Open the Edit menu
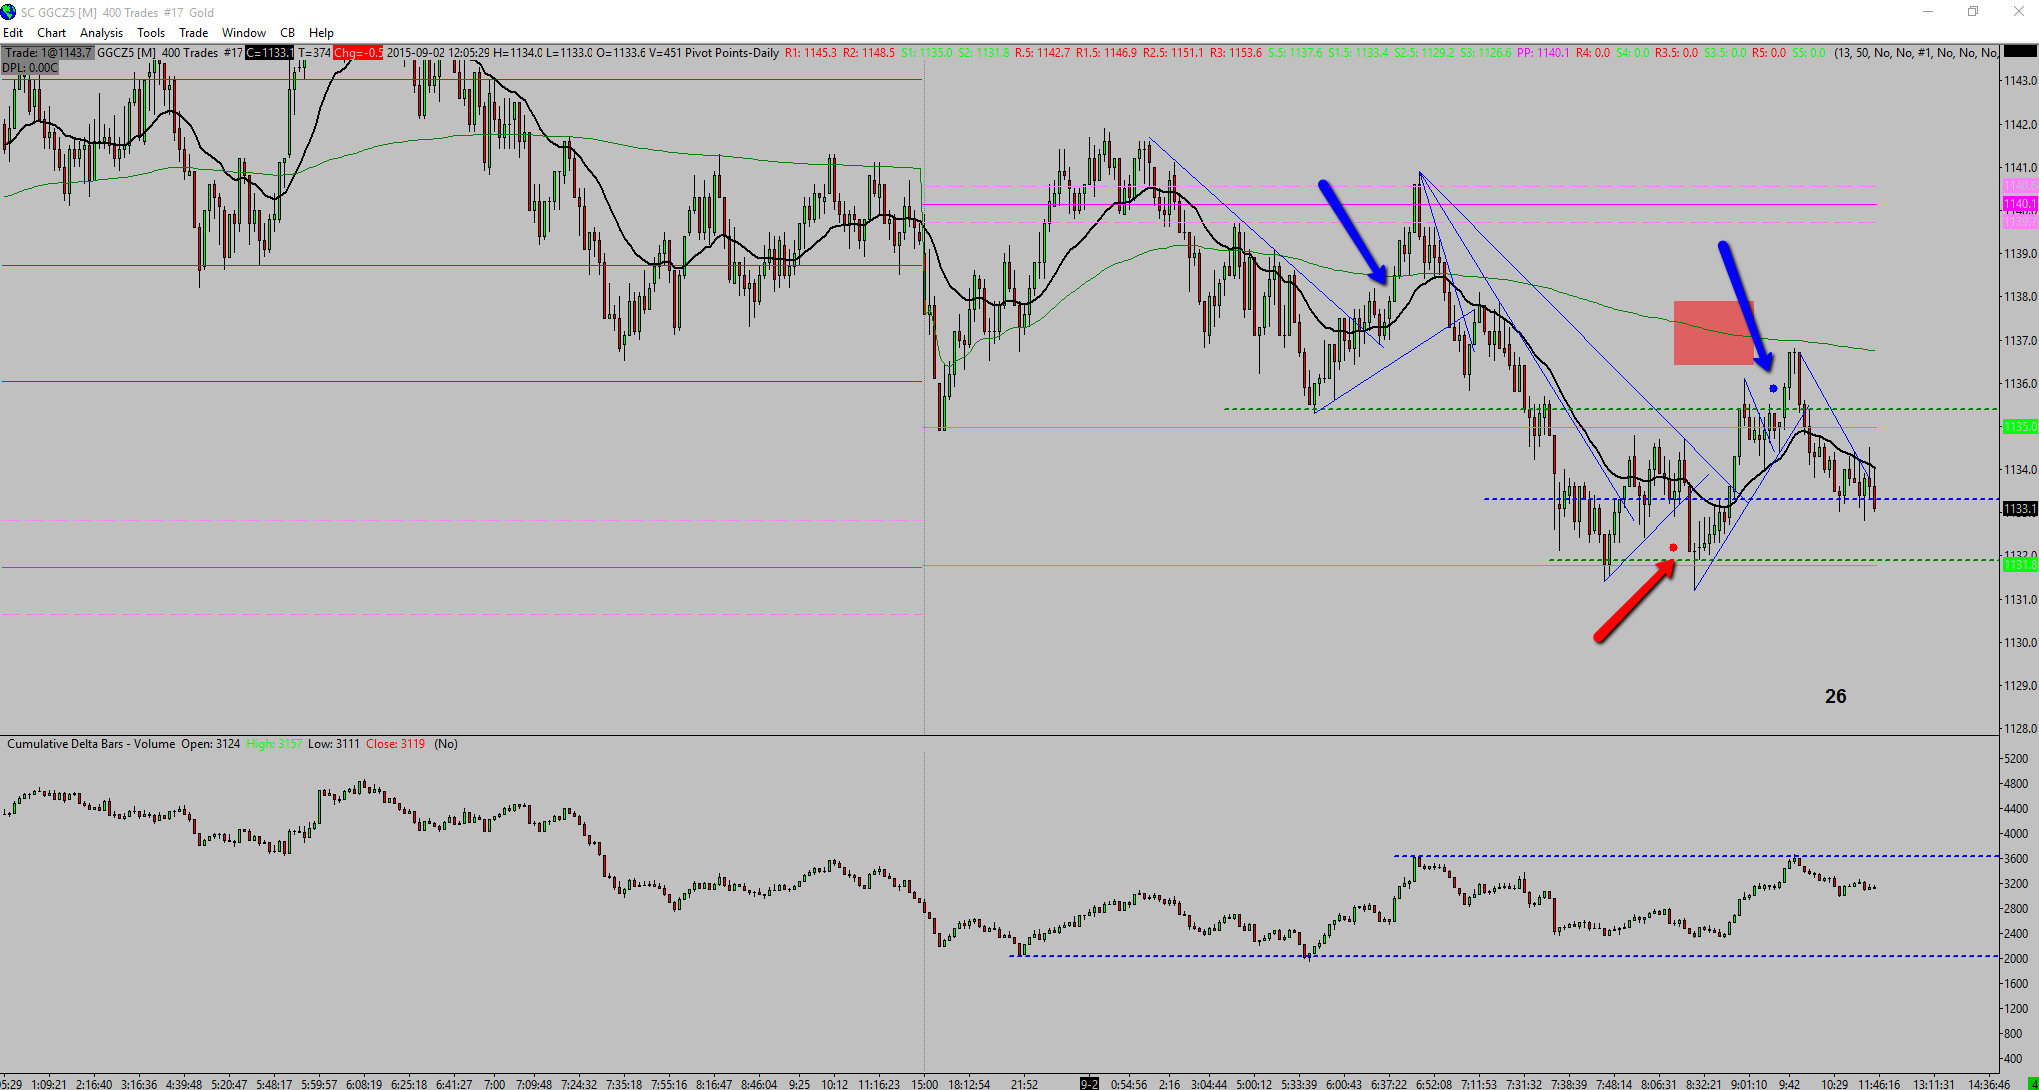2039x1090 pixels. tap(13, 33)
